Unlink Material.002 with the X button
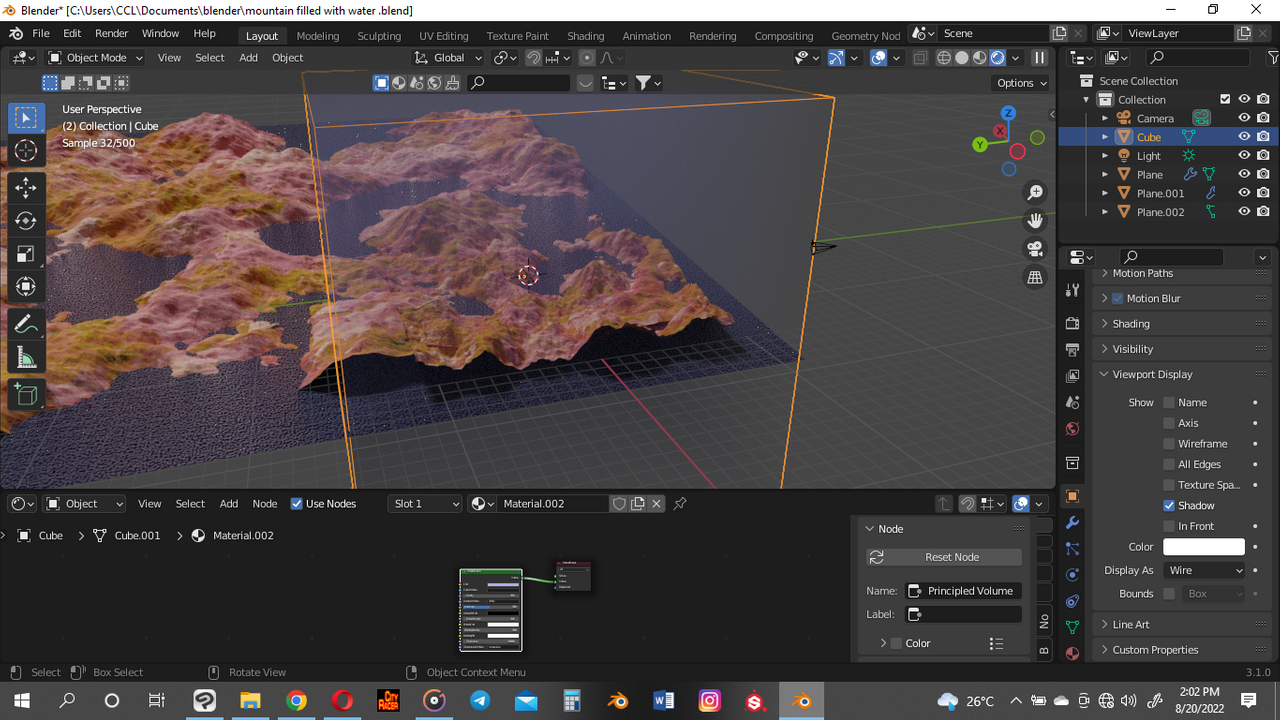This screenshot has height=720, width=1280. tap(656, 503)
